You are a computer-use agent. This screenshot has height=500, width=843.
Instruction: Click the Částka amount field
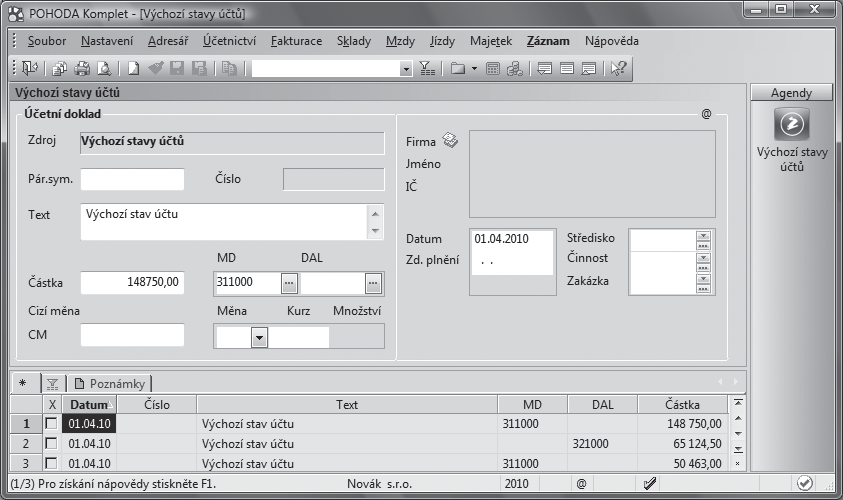pos(132,282)
